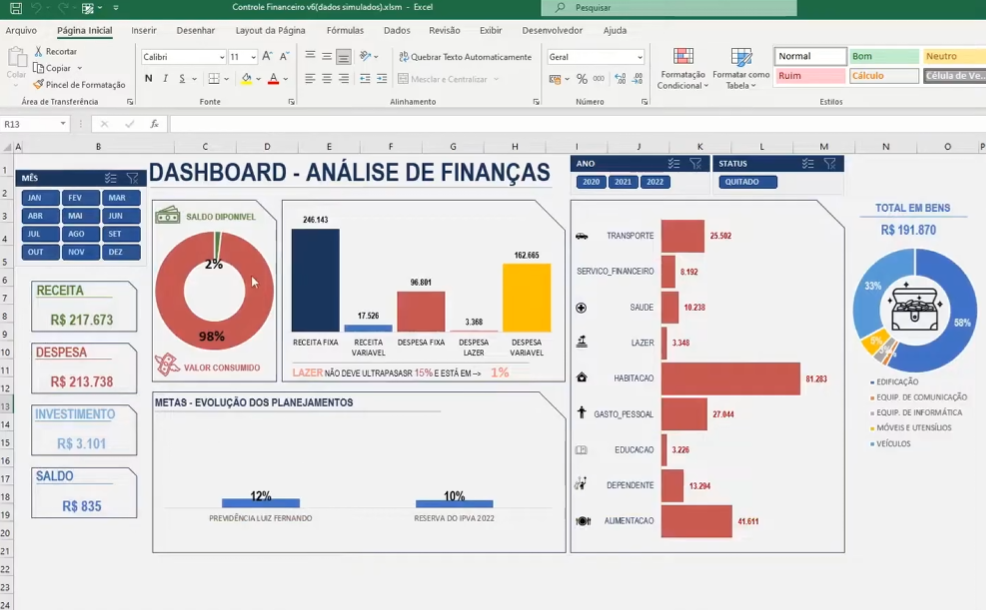Clear the filter on the MÊS slicer

[131, 178]
